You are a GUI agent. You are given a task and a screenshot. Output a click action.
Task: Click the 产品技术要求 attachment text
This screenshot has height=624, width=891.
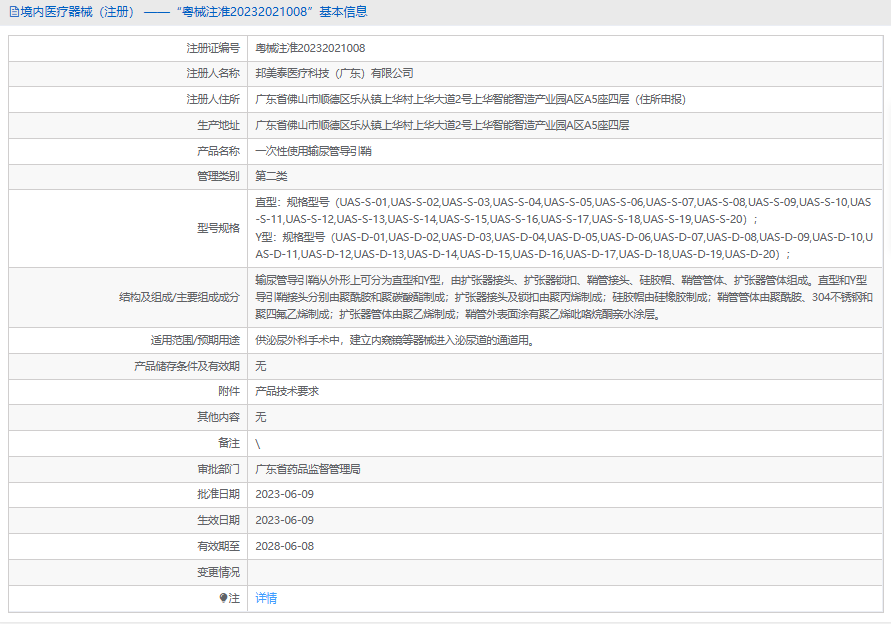tap(287, 392)
